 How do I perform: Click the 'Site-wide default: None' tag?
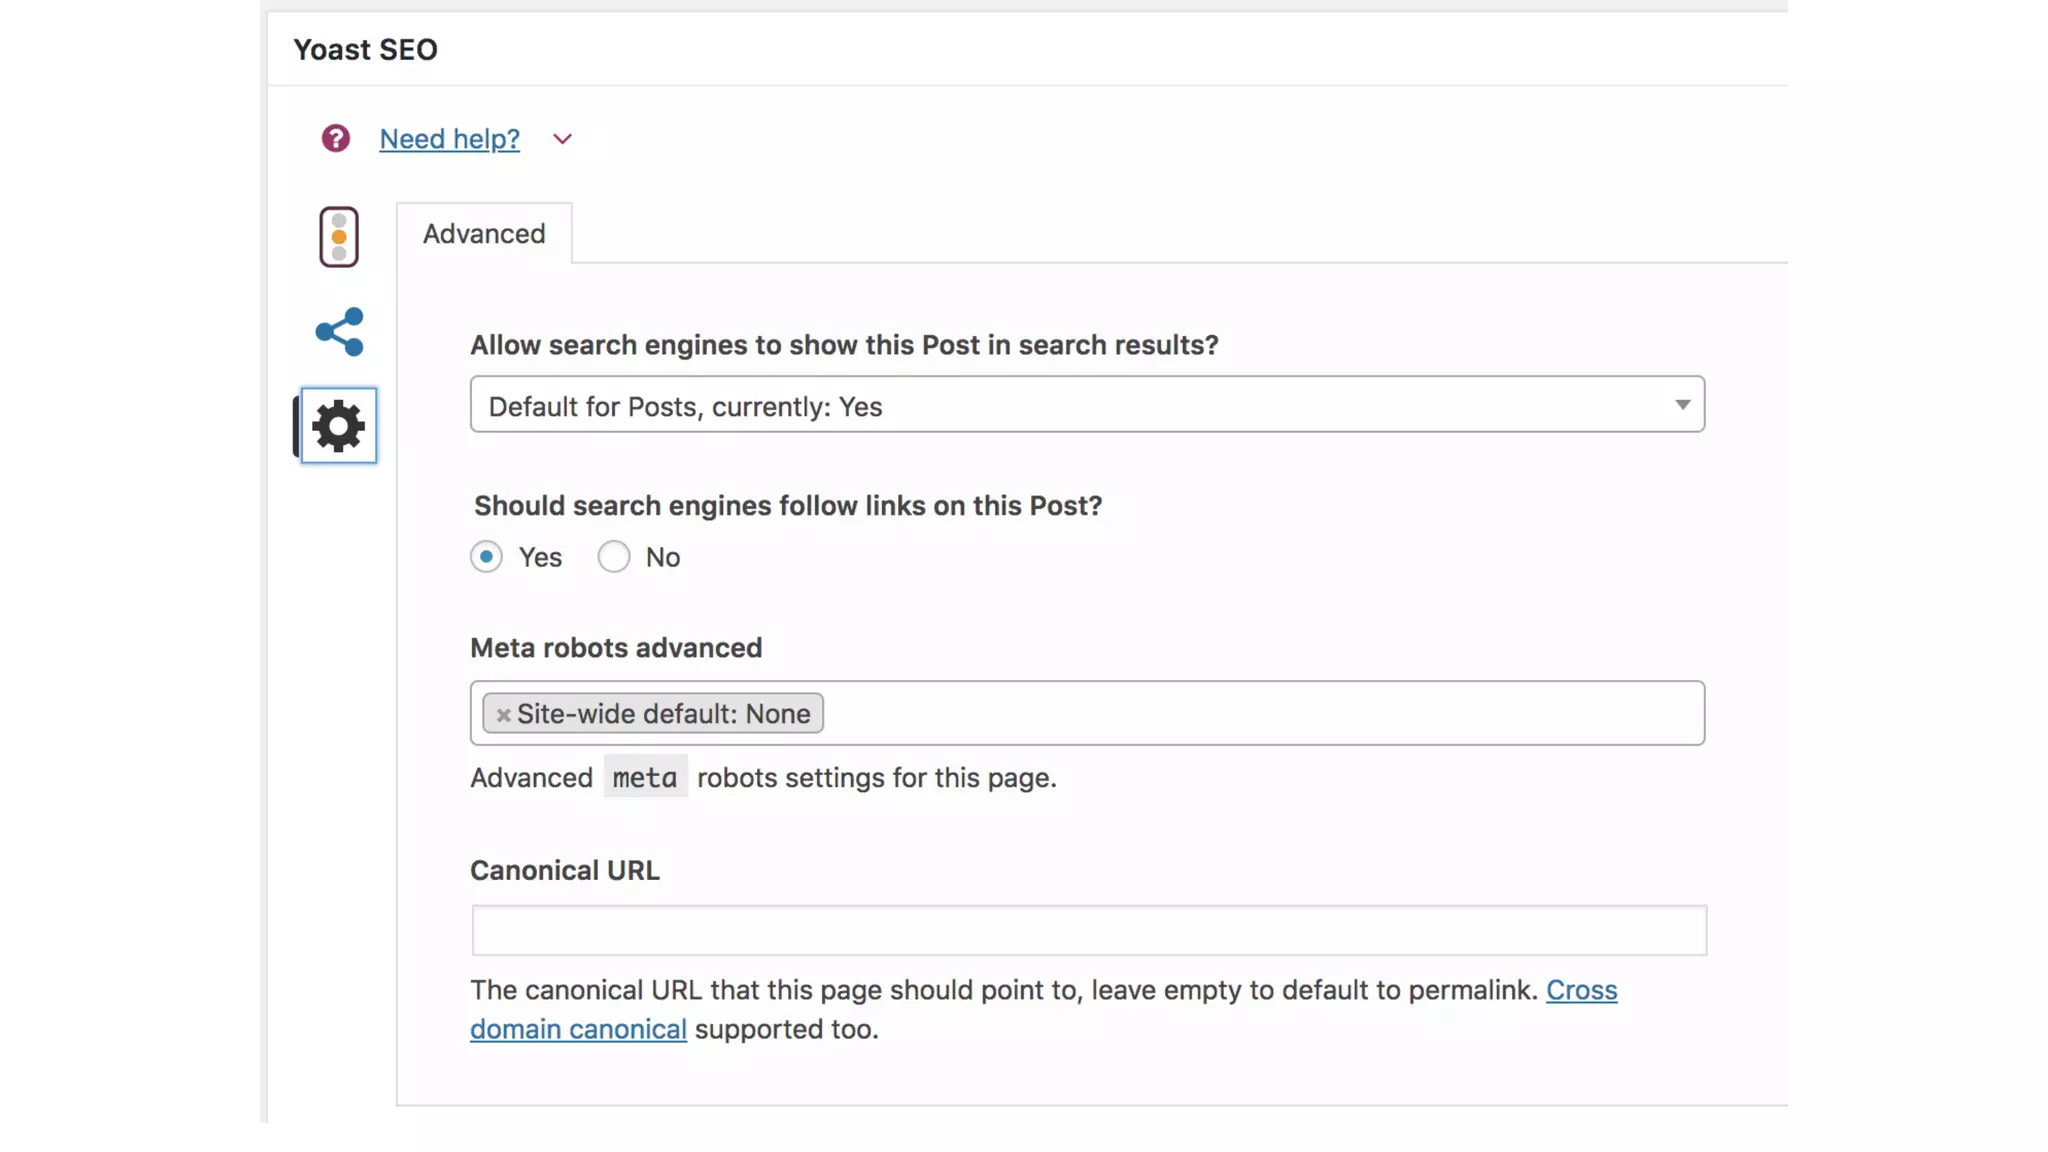[664, 714]
